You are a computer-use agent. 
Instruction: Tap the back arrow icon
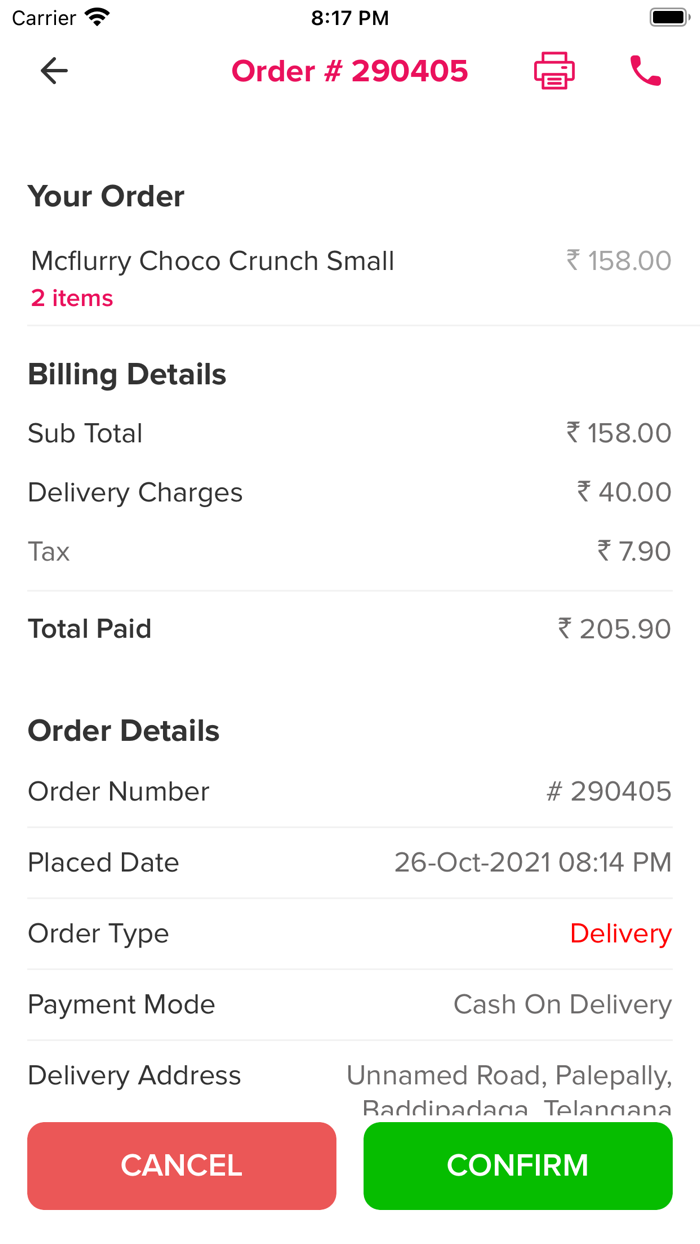(x=54, y=70)
